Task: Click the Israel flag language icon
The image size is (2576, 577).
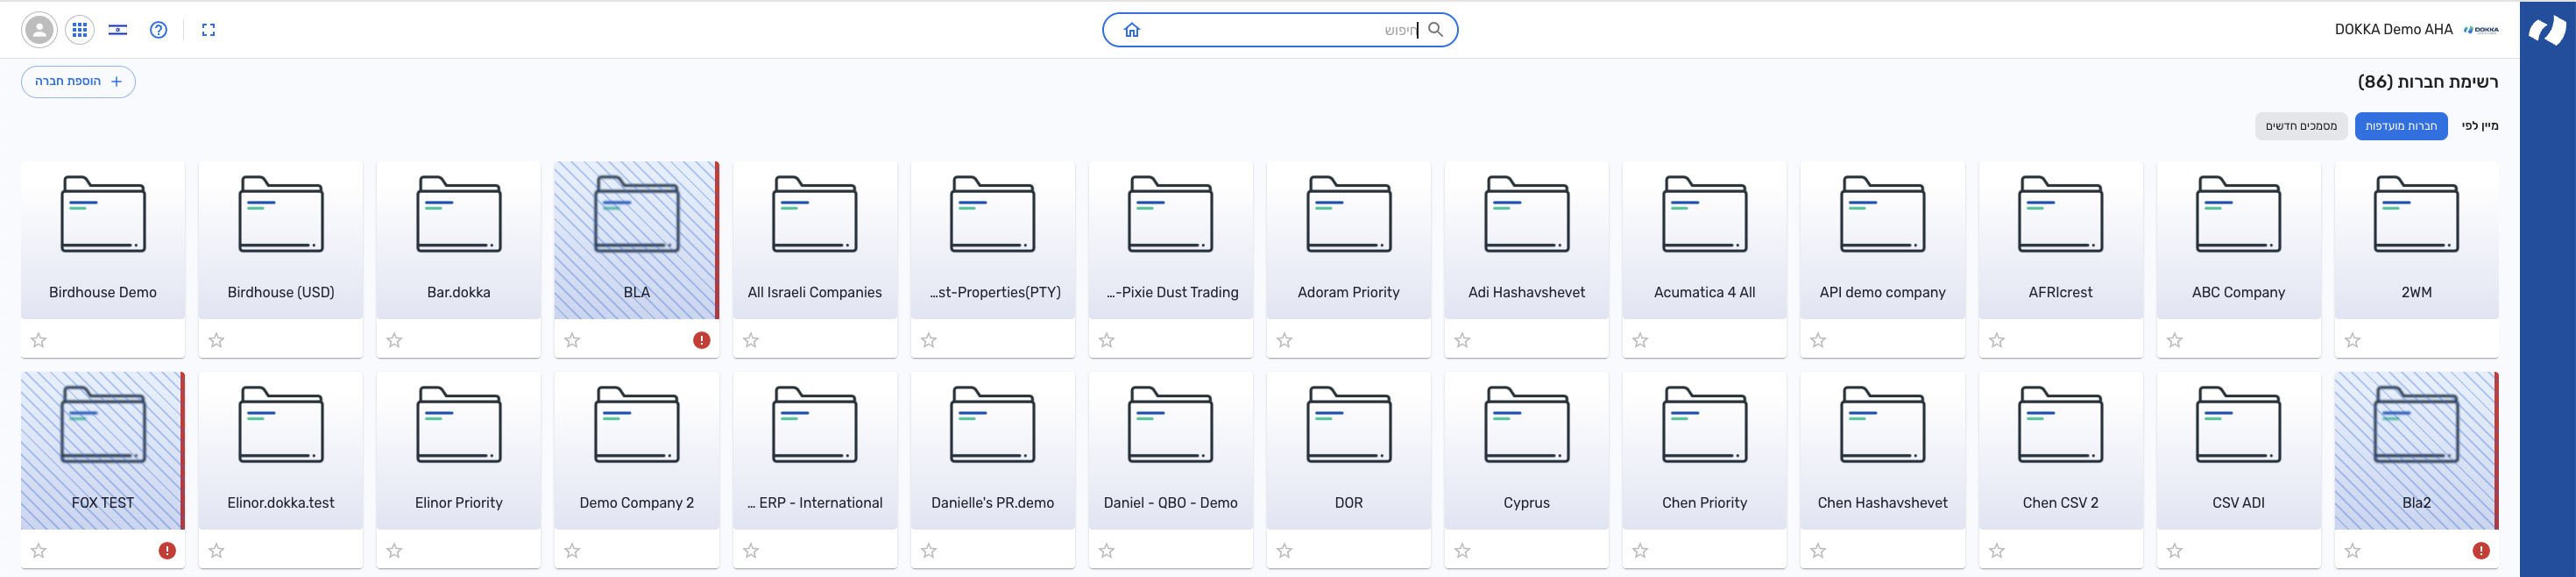Action: [118, 30]
